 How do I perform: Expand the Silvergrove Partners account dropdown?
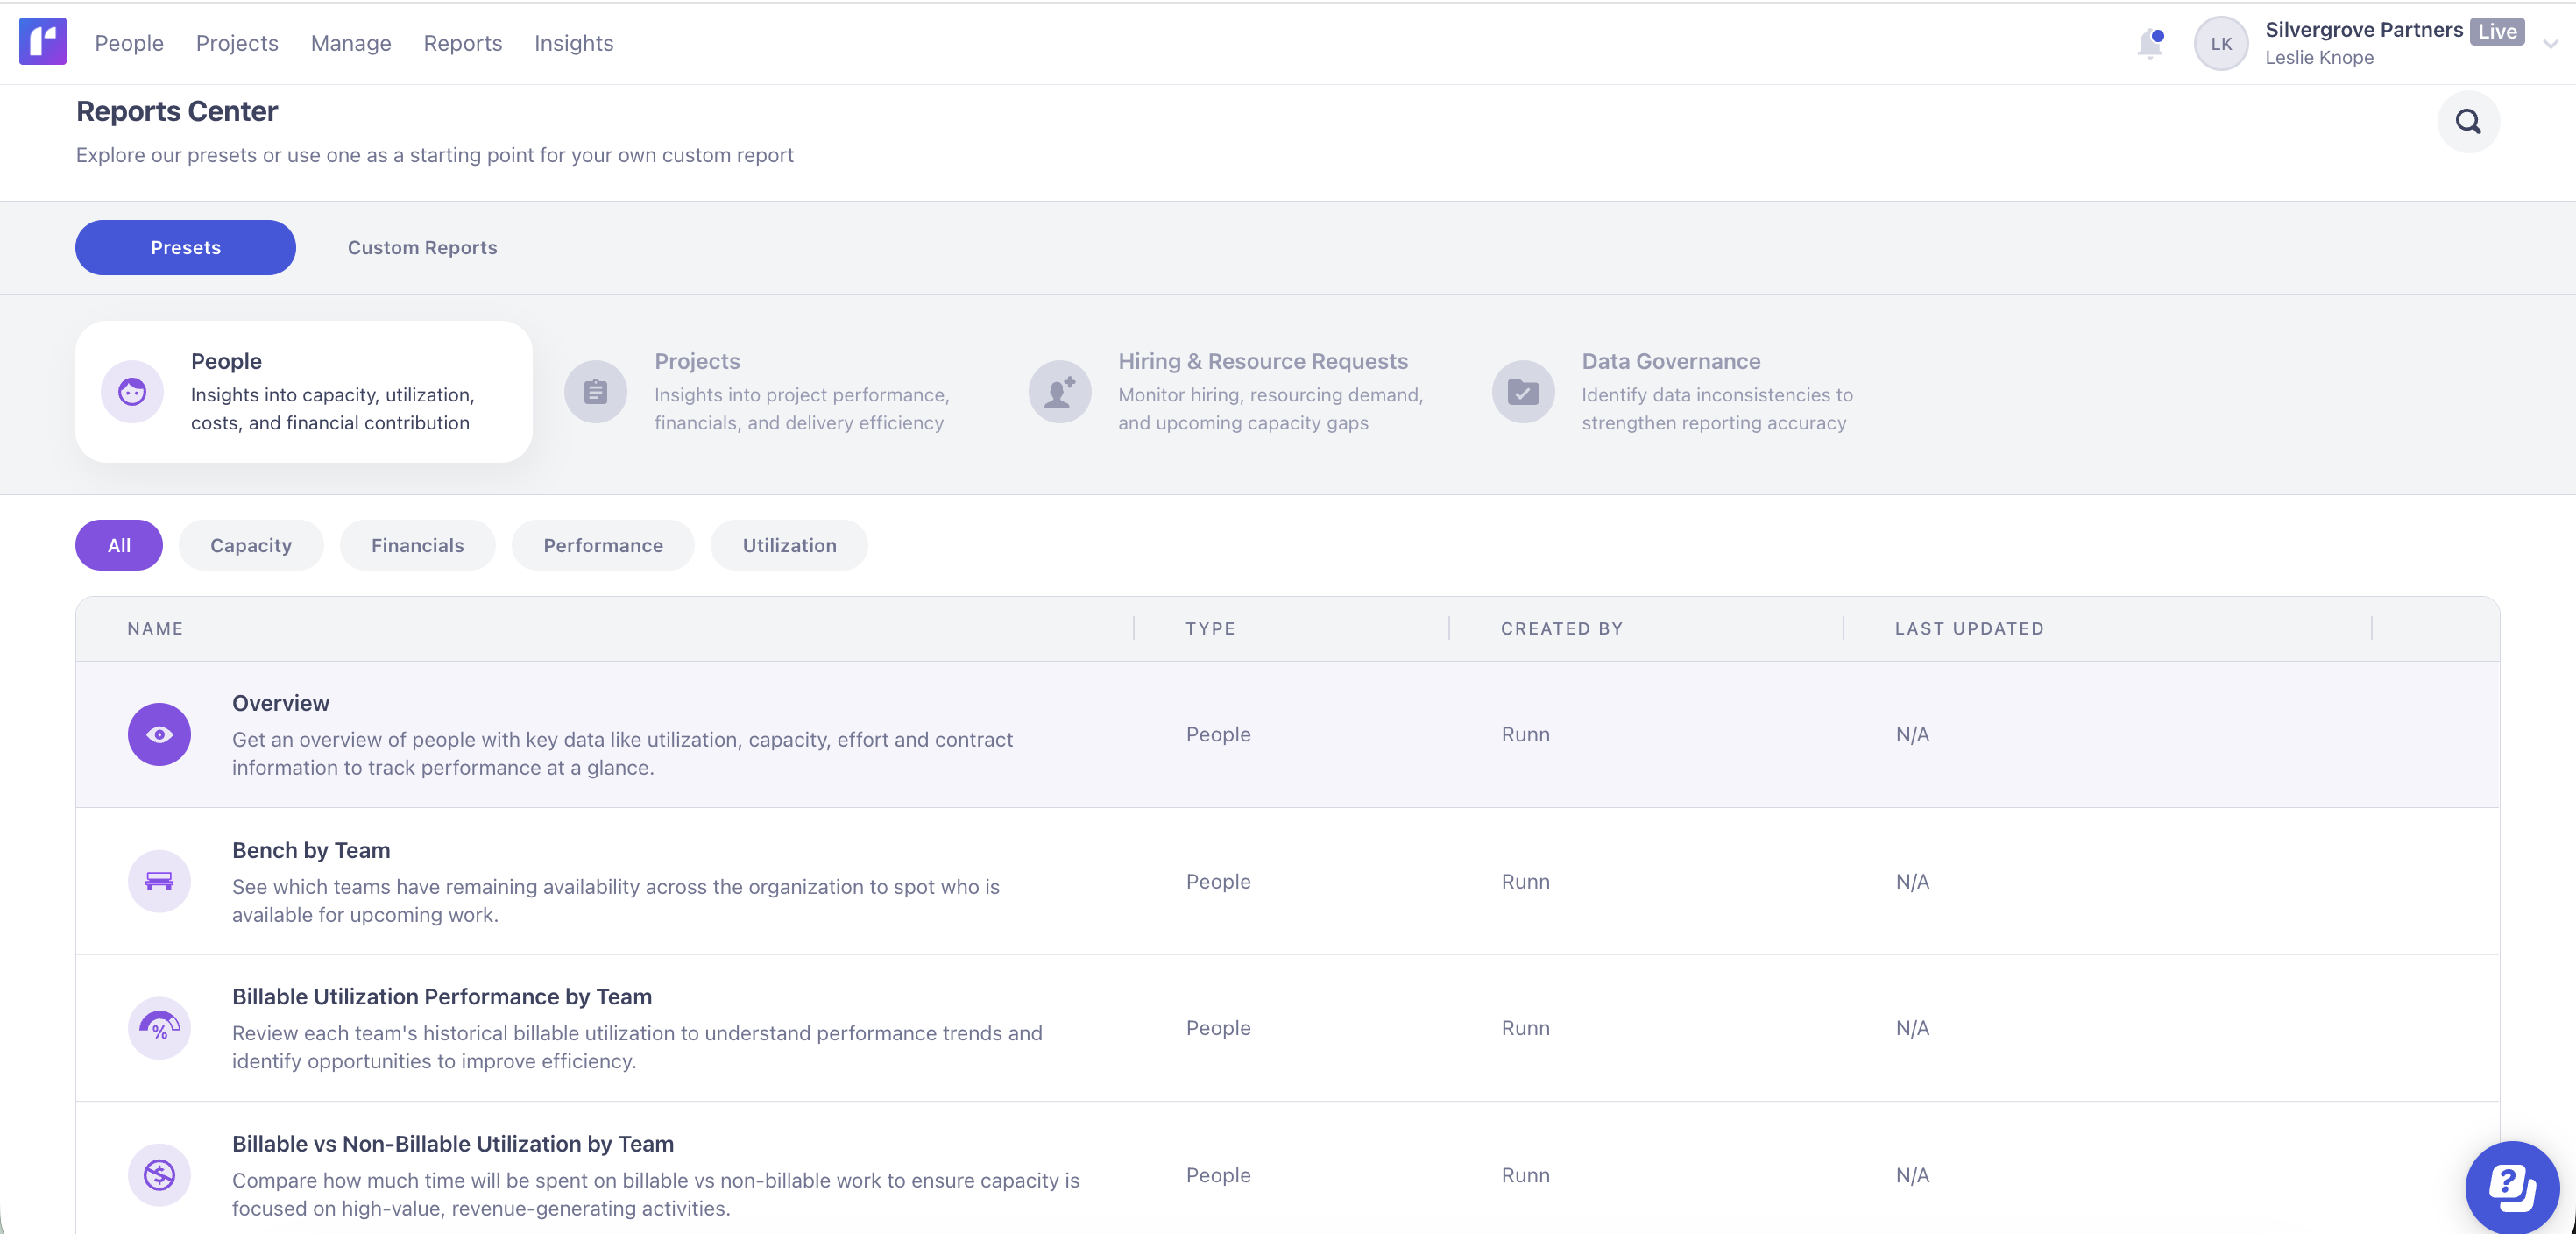(x=2549, y=44)
